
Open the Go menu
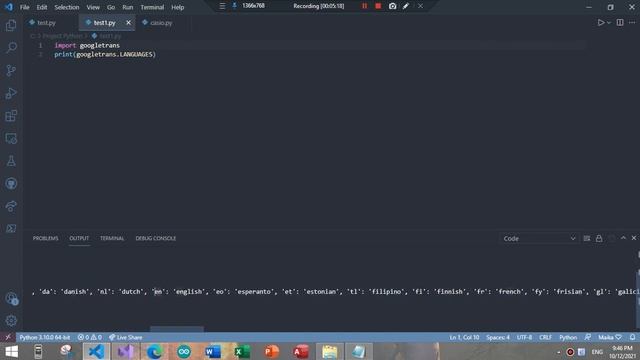point(111,7)
